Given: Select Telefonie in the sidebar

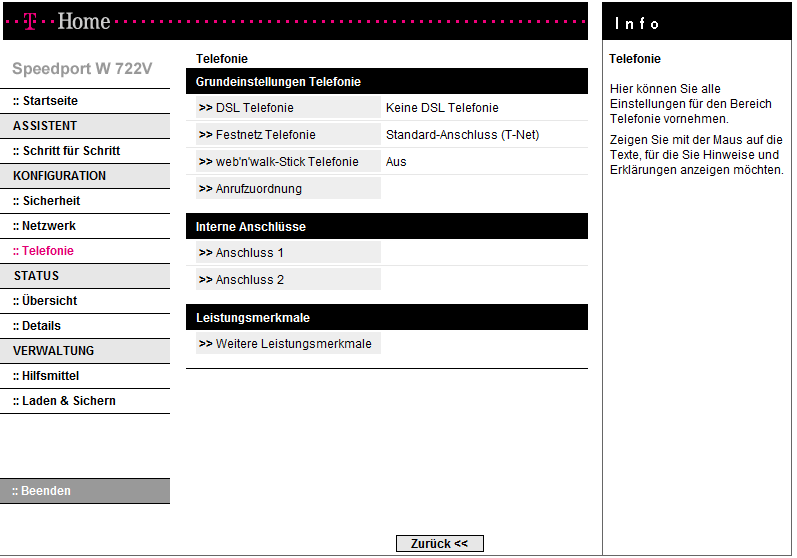Looking at the screenshot, I should point(43,251).
